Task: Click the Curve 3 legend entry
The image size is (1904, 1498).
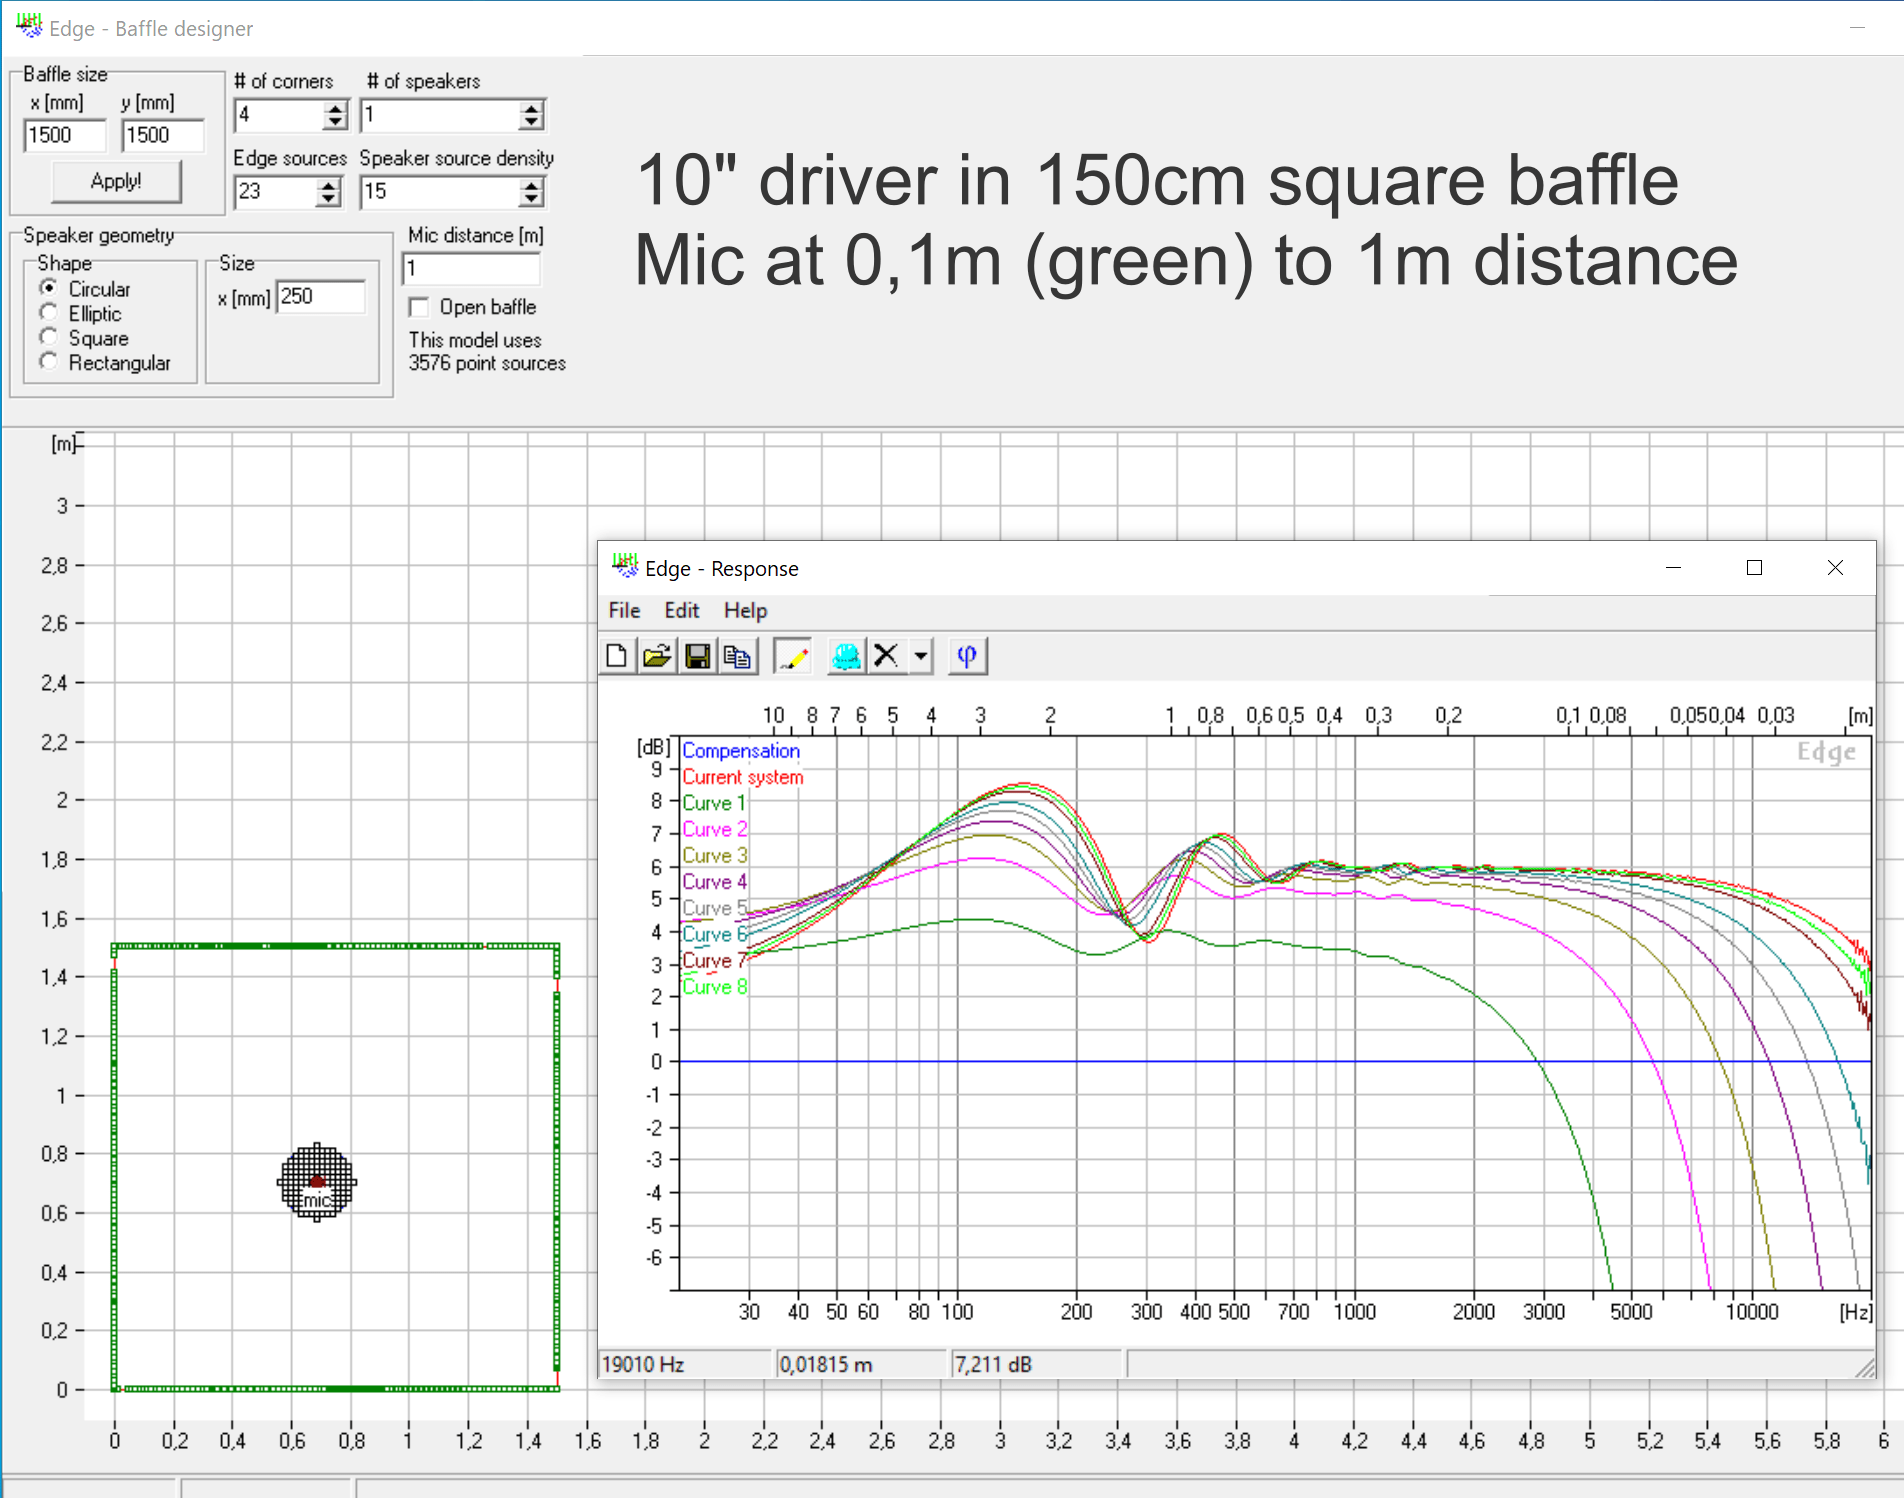Action: (x=714, y=855)
